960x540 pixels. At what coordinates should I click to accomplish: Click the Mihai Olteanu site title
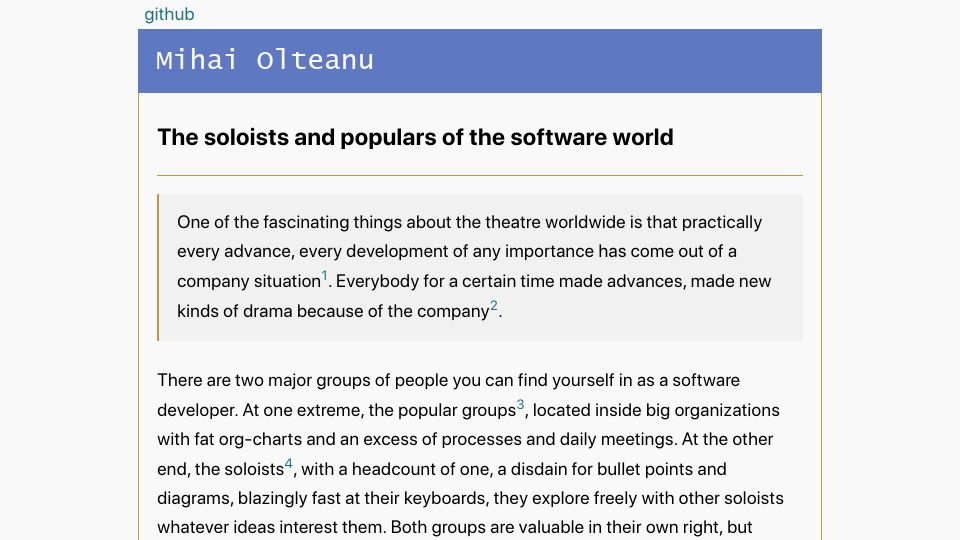264,61
